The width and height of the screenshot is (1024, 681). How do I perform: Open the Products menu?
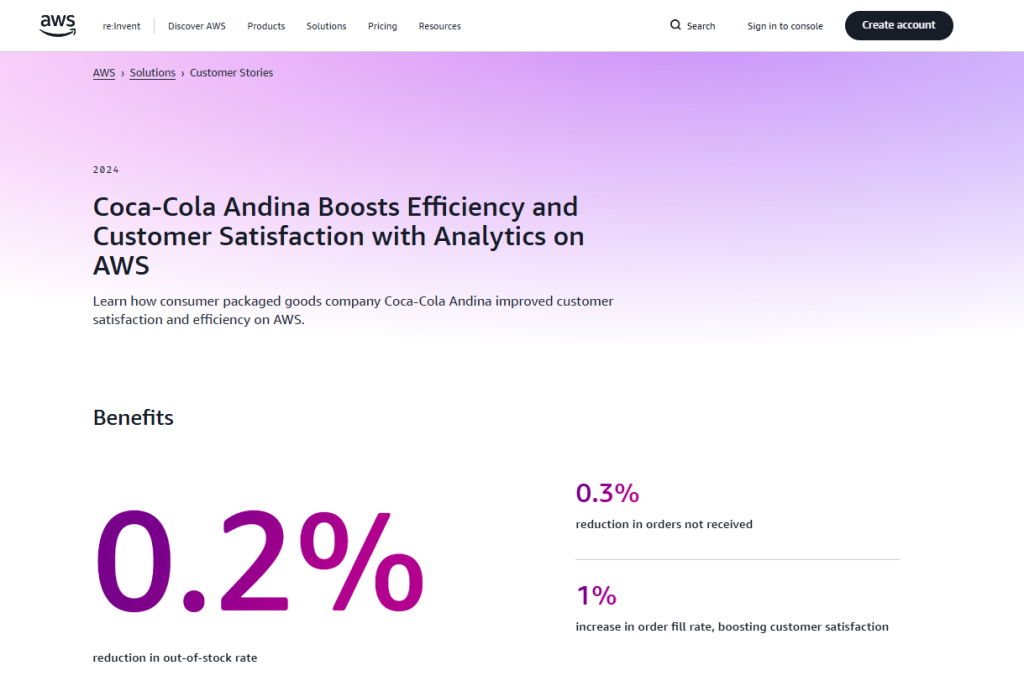tap(266, 26)
